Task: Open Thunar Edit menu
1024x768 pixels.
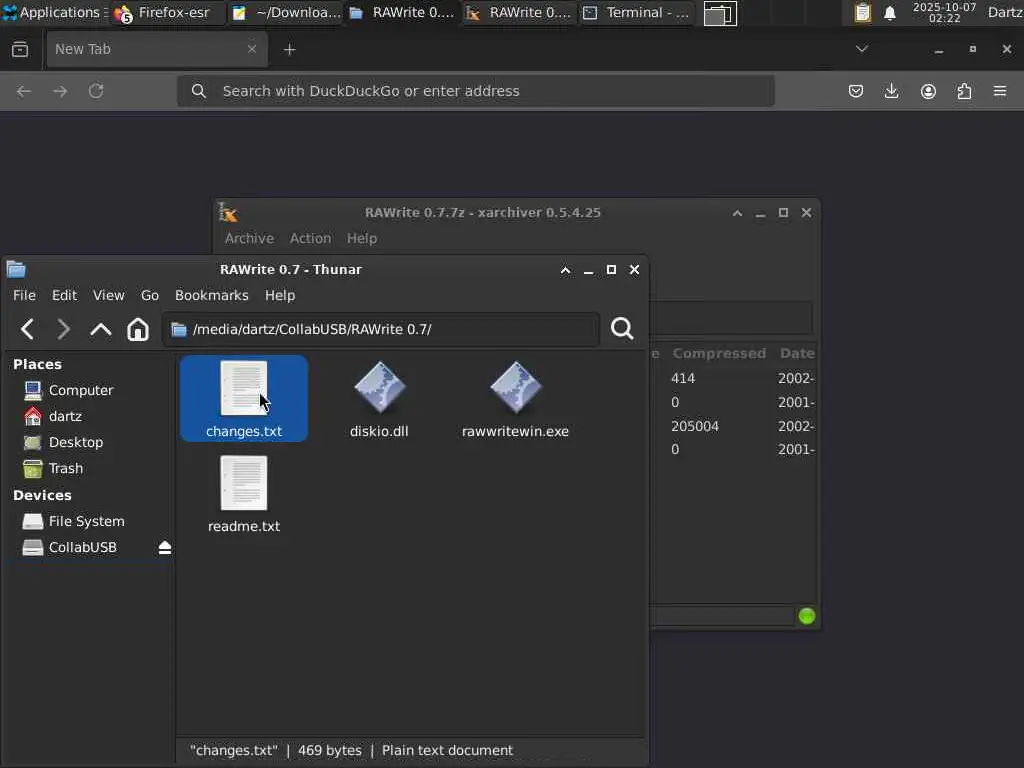Action: 64,295
